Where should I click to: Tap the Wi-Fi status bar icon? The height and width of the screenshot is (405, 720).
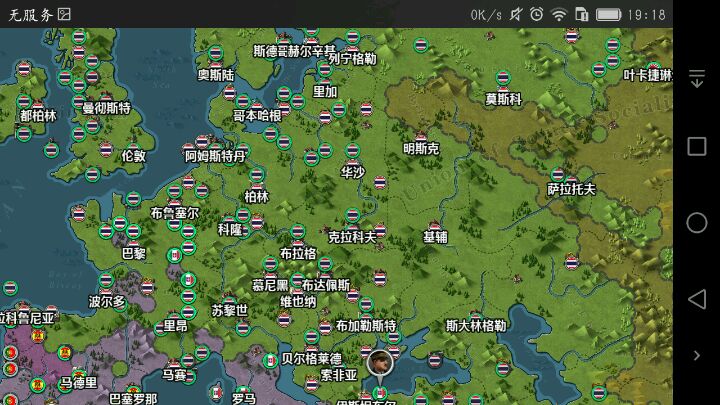coord(558,14)
